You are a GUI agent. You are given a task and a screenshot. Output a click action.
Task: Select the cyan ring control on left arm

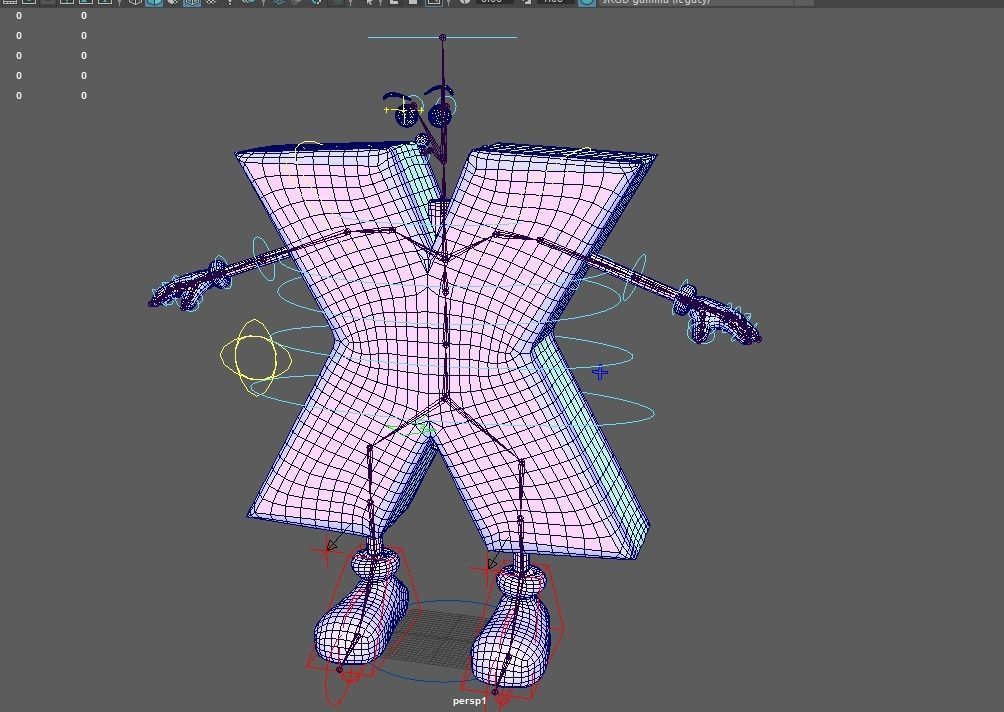click(x=263, y=259)
